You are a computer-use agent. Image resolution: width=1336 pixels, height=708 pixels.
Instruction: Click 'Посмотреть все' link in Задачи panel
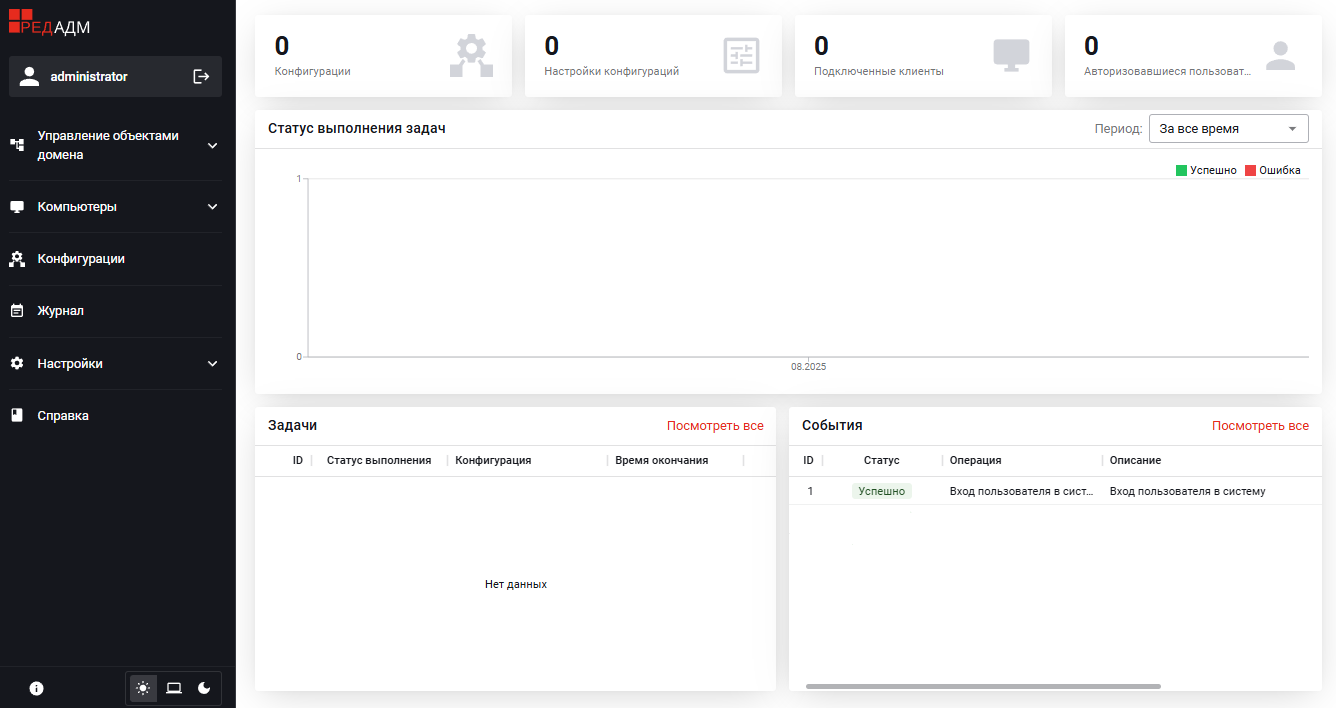pyautogui.click(x=715, y=426)
